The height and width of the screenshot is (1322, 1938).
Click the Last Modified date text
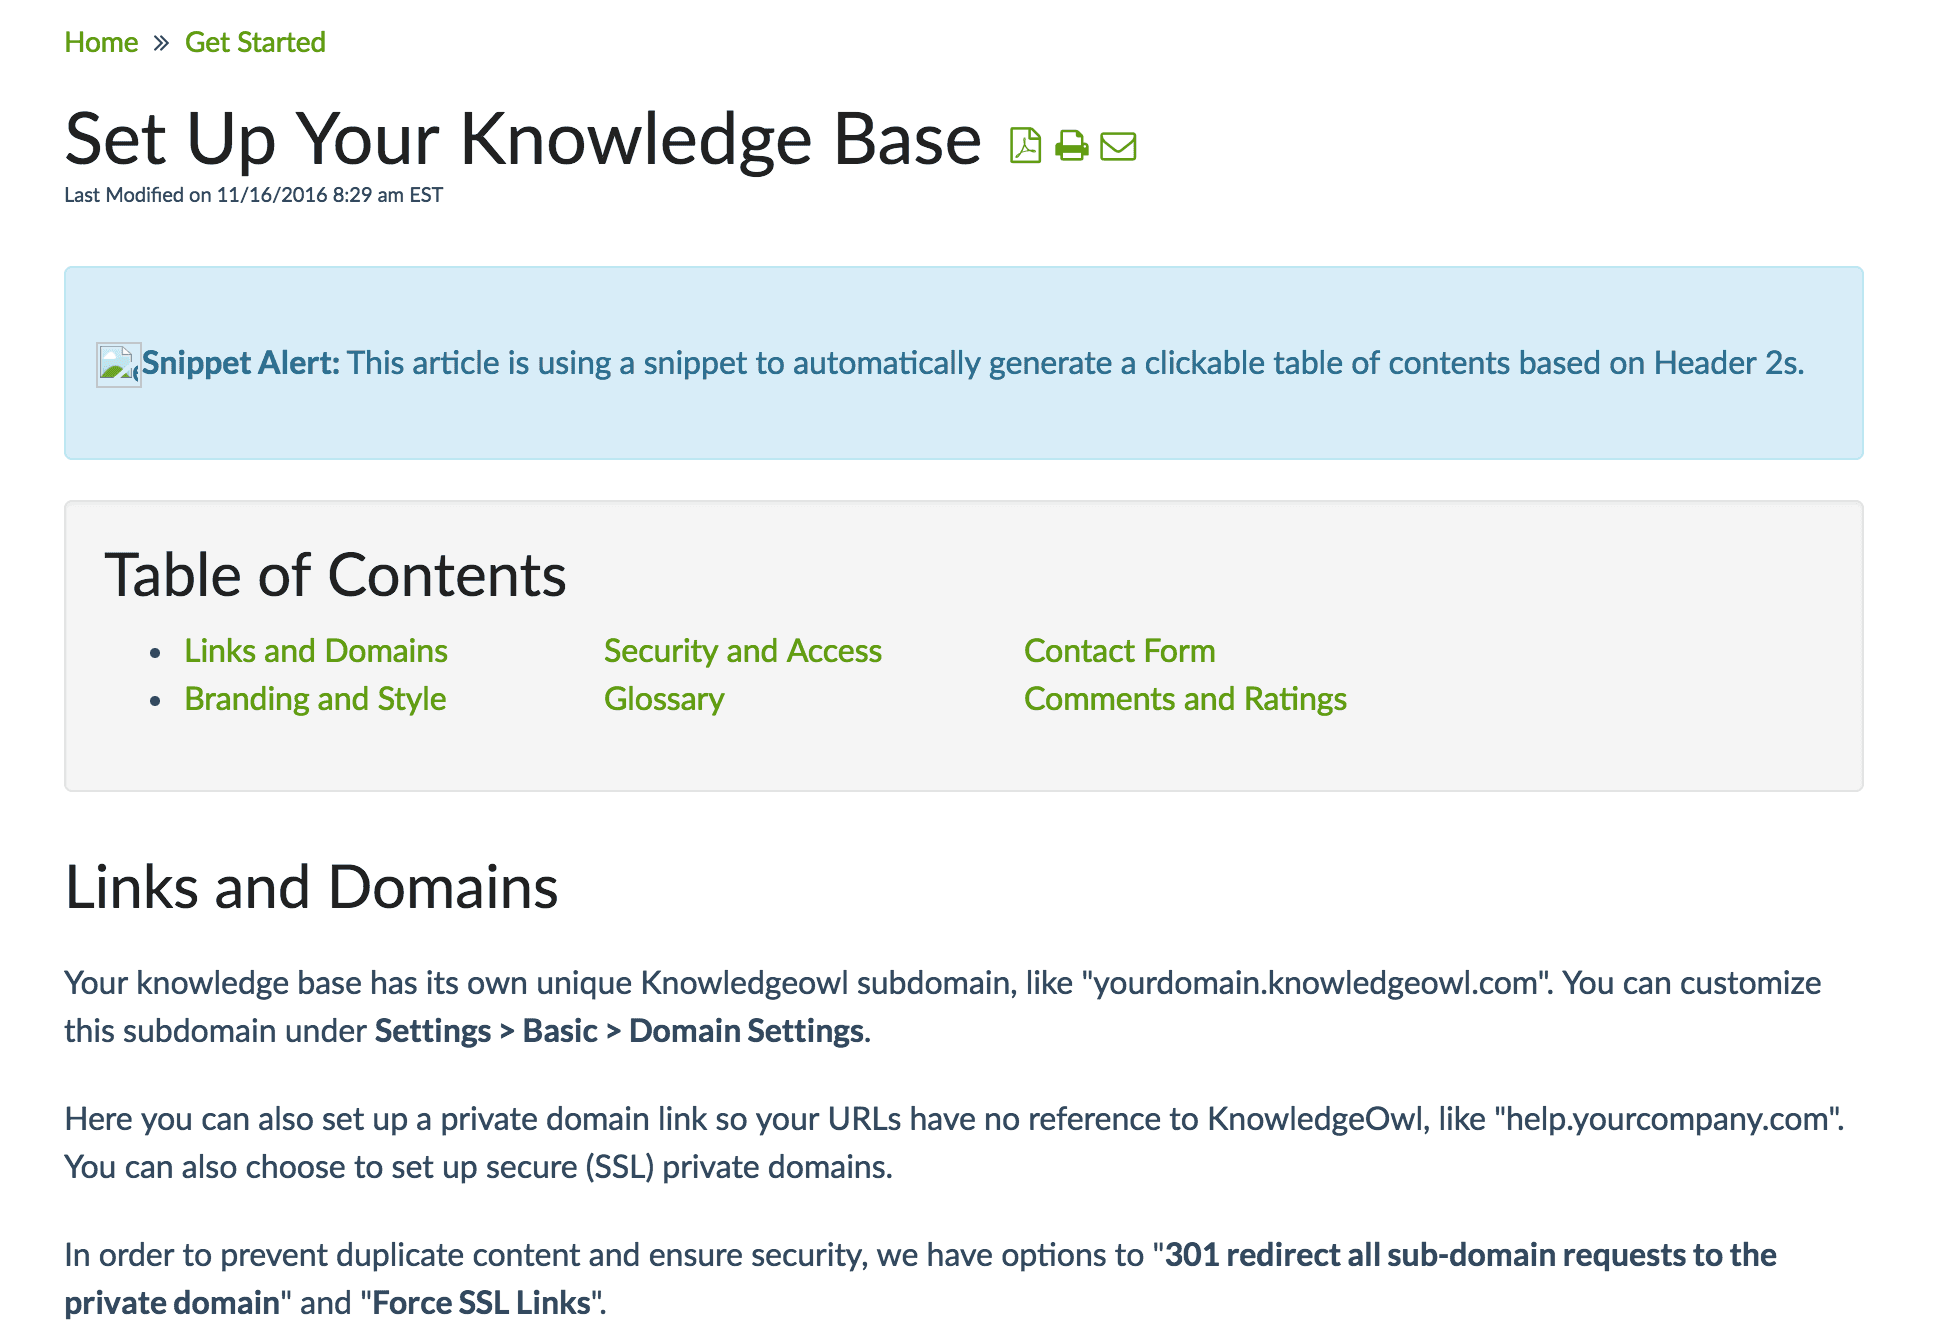[253, 195]
